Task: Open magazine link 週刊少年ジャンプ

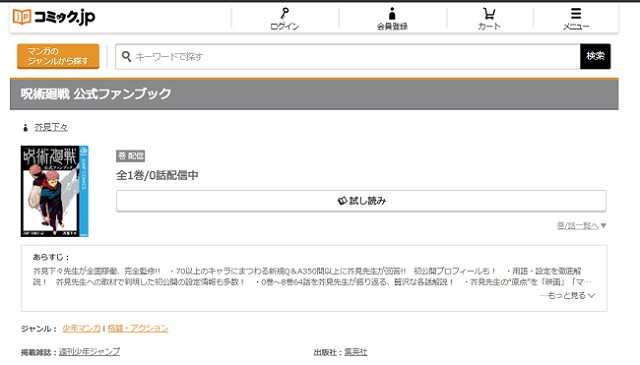Action: [89, 352]
